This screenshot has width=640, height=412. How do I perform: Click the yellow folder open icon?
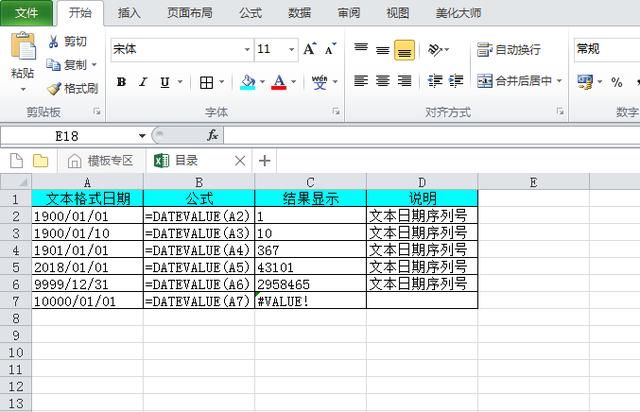[40, 160]
